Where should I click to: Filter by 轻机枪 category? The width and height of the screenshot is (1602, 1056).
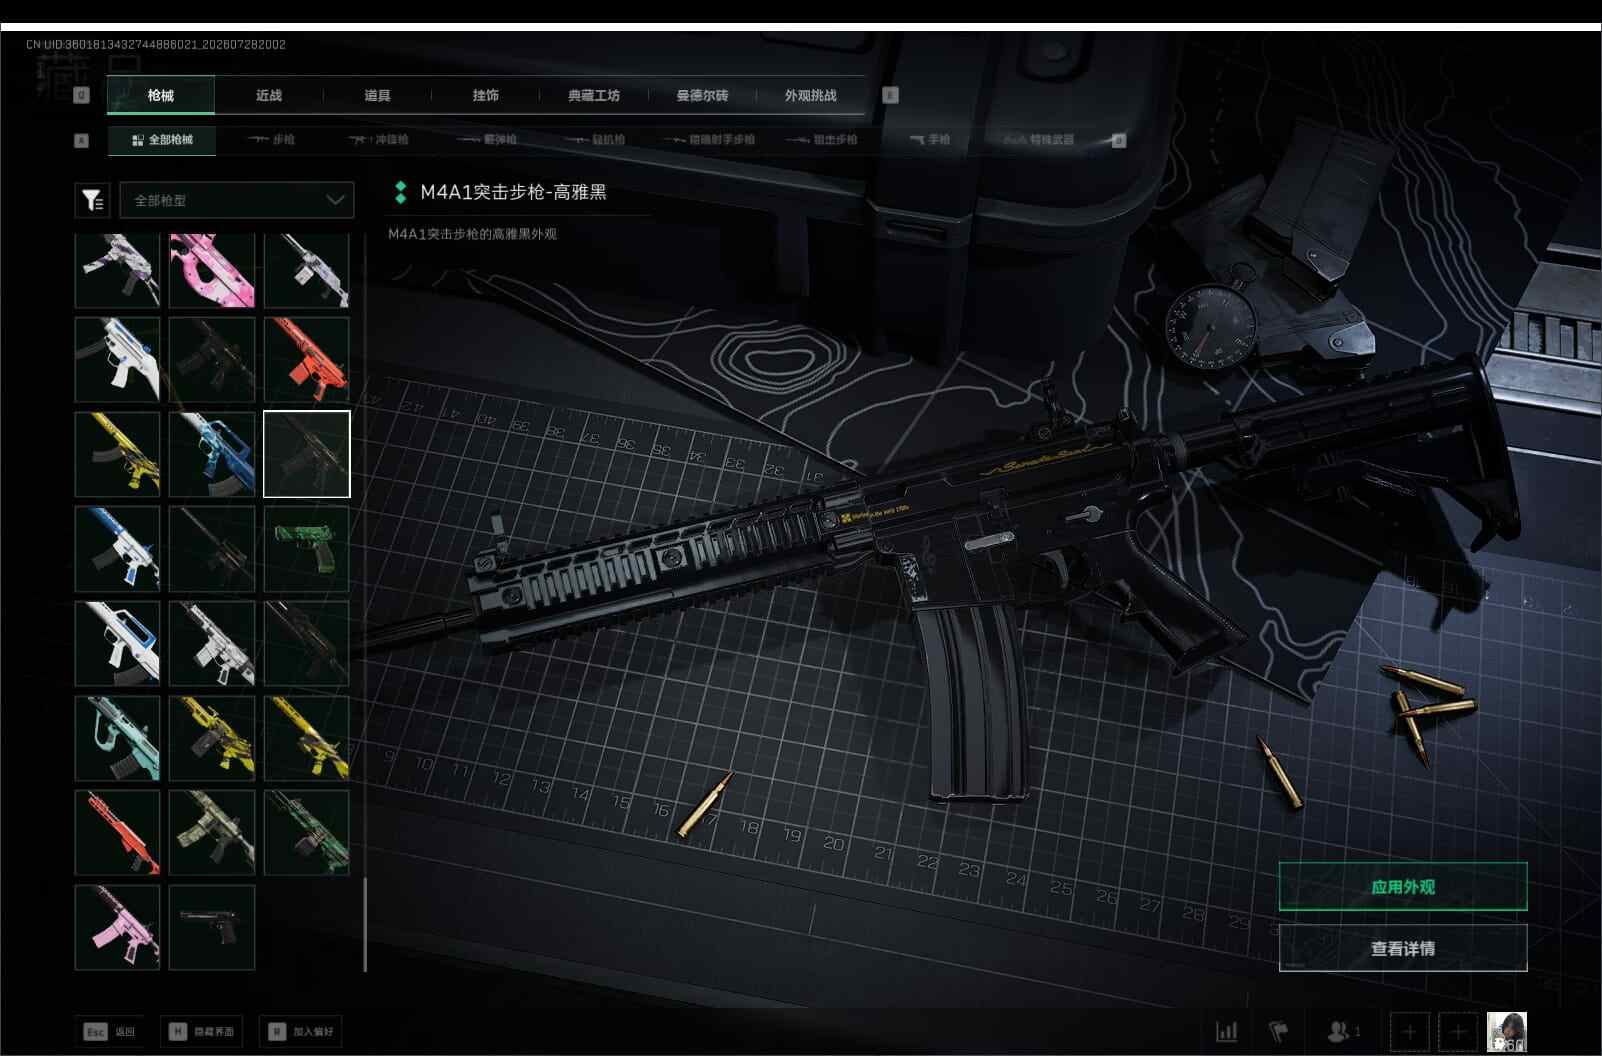tap(595, 140)
